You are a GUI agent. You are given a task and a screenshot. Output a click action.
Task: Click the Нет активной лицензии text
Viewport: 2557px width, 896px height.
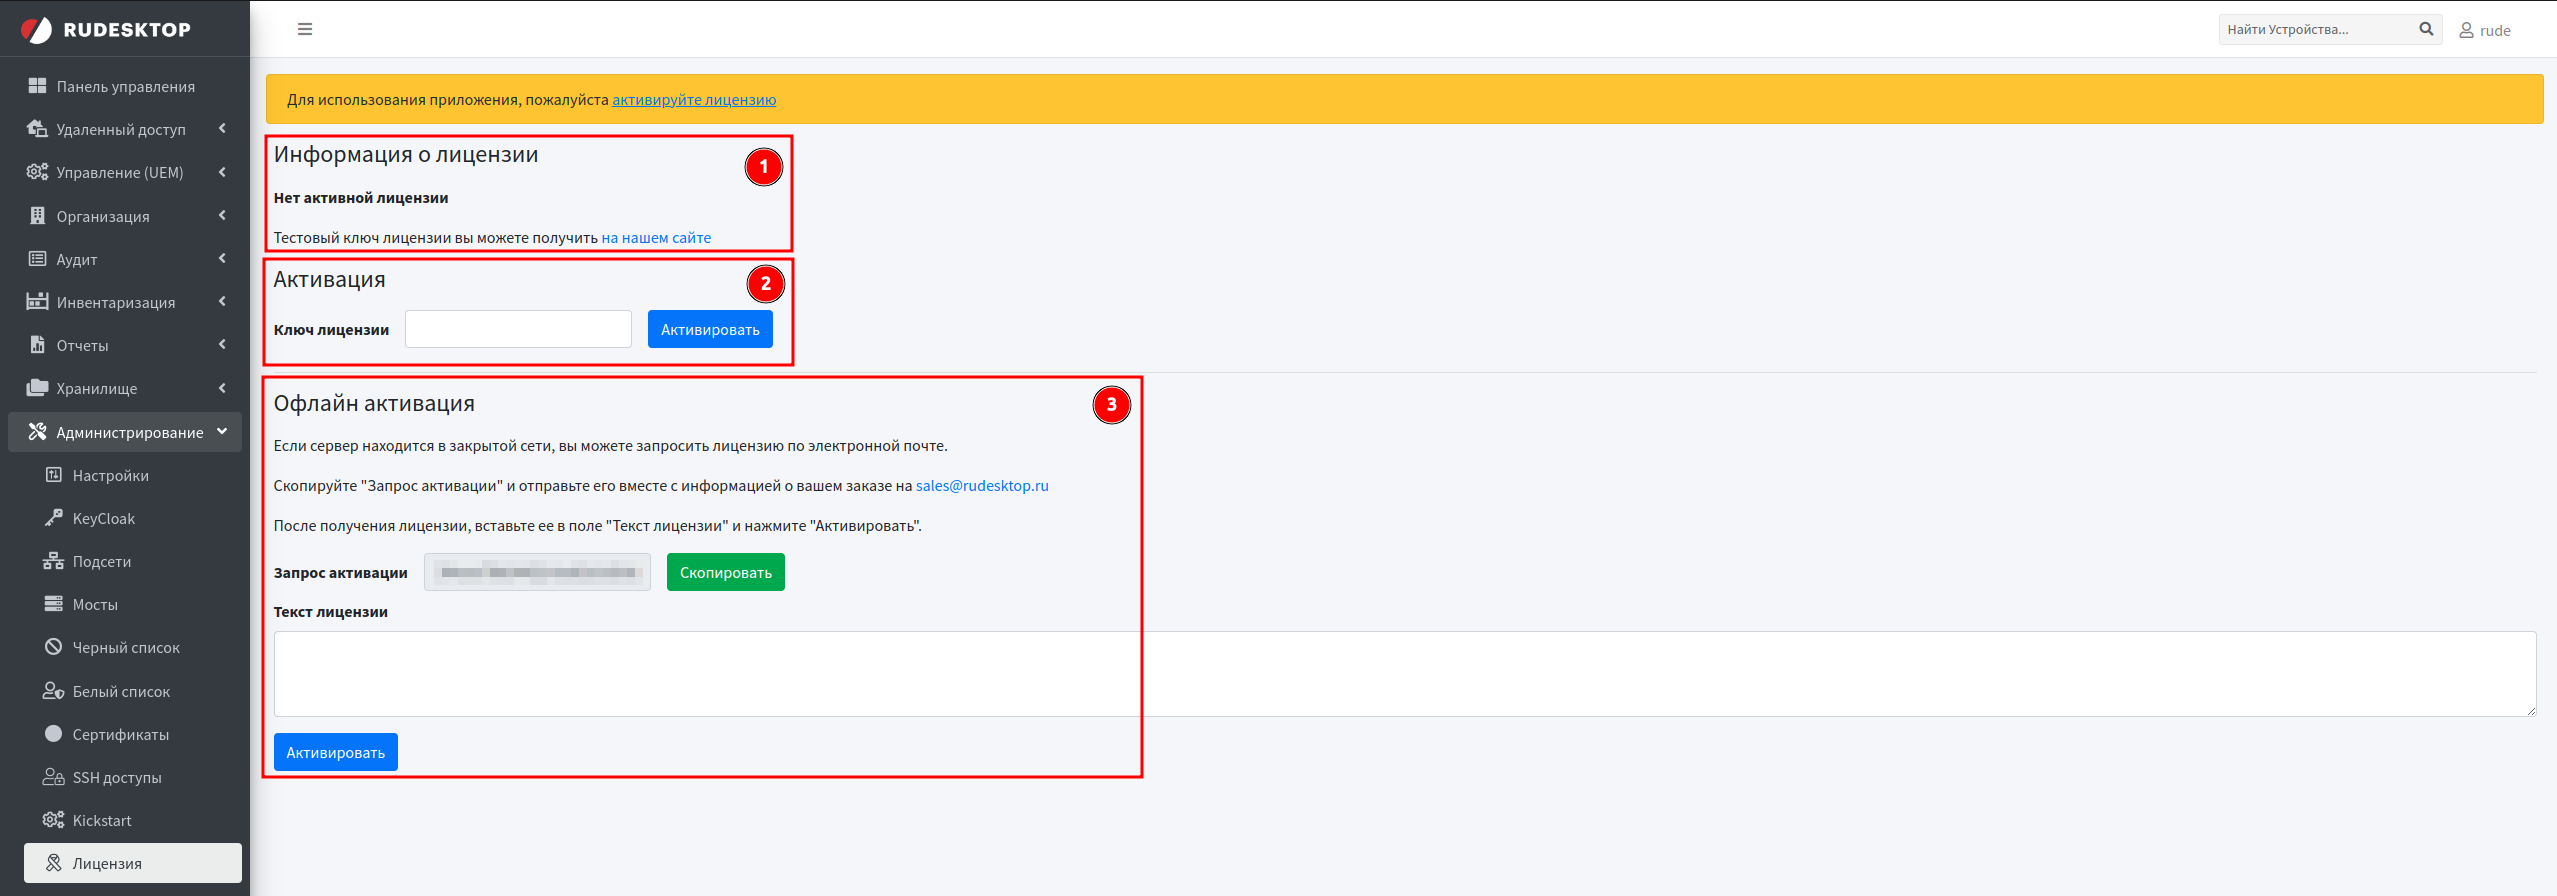point(361,198)
